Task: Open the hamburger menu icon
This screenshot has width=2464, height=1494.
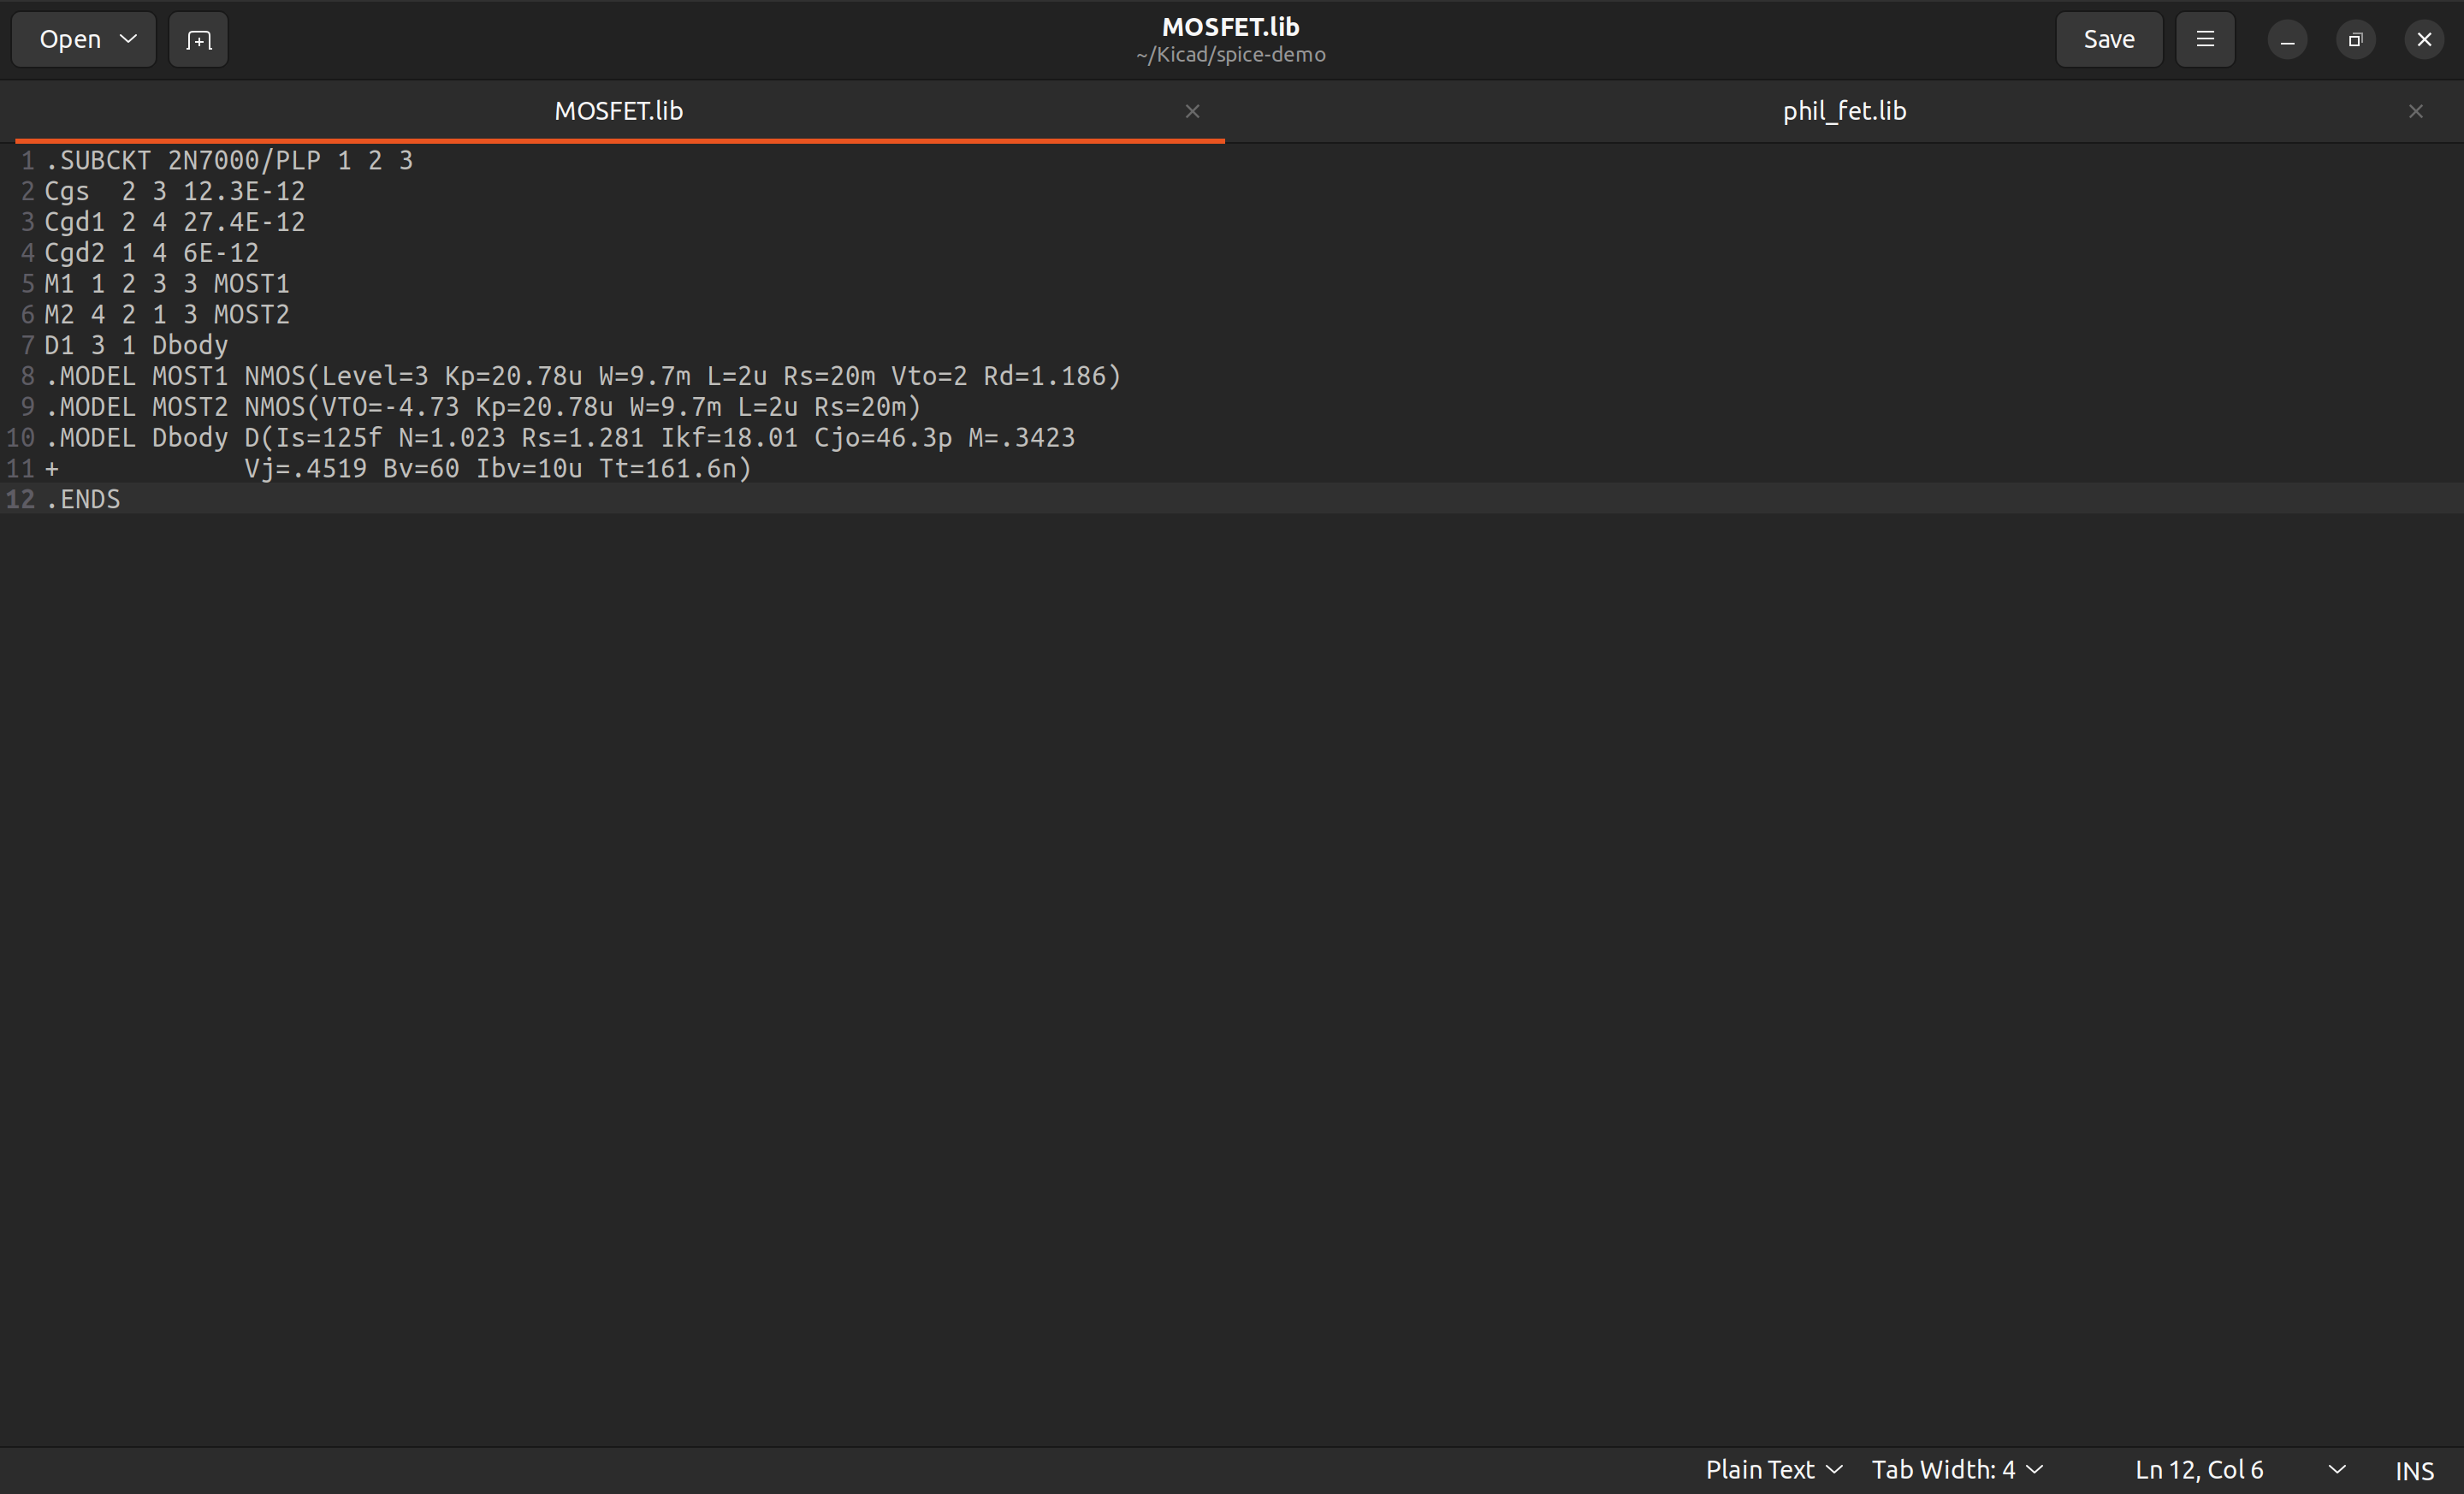Action: 2204,39
